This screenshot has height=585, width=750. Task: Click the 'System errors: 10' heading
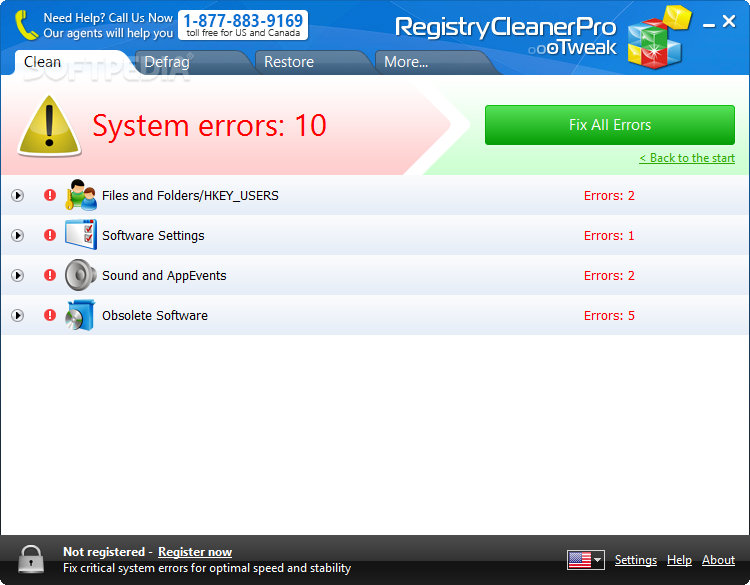point(210,126)
